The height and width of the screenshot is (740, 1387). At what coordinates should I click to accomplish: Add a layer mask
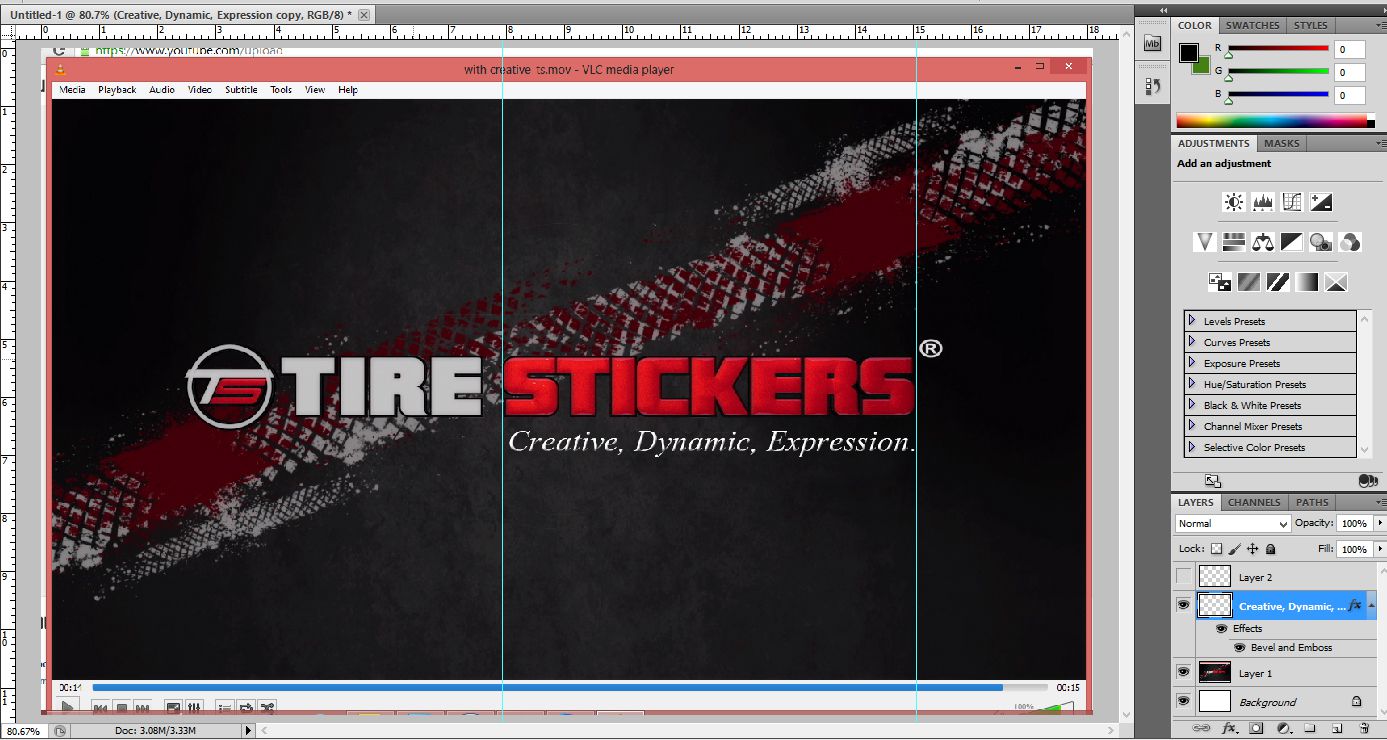pyautogui.click(x=1257, y=729)
